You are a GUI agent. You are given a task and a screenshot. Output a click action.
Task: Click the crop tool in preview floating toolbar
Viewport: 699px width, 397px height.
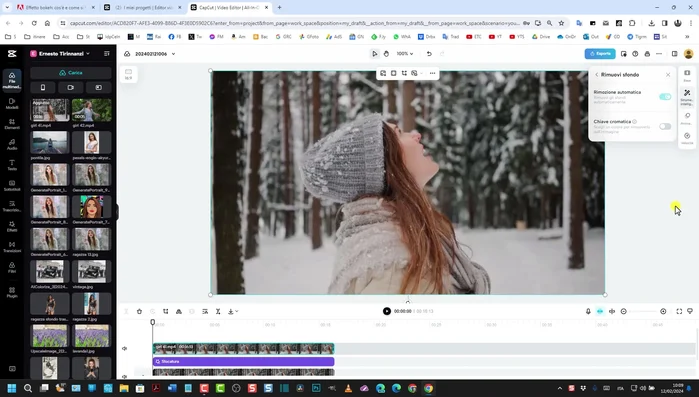[x=404, y=73]
